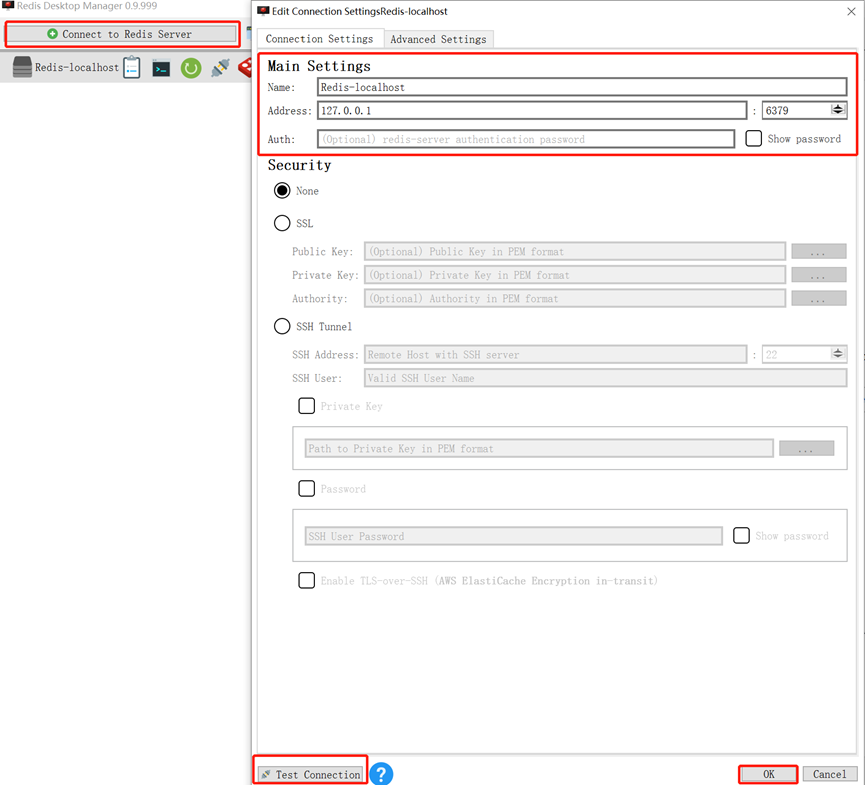Click the Auth password field

526,139
